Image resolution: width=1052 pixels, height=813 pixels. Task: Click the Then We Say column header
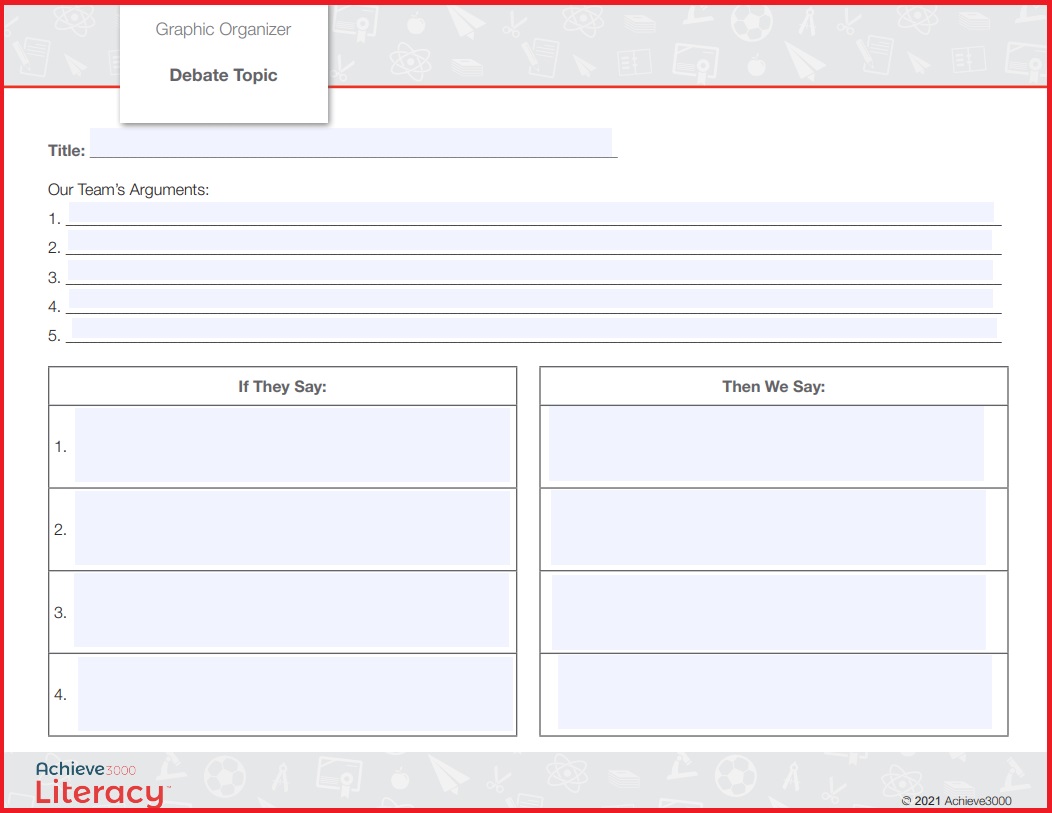coord(773,385)
